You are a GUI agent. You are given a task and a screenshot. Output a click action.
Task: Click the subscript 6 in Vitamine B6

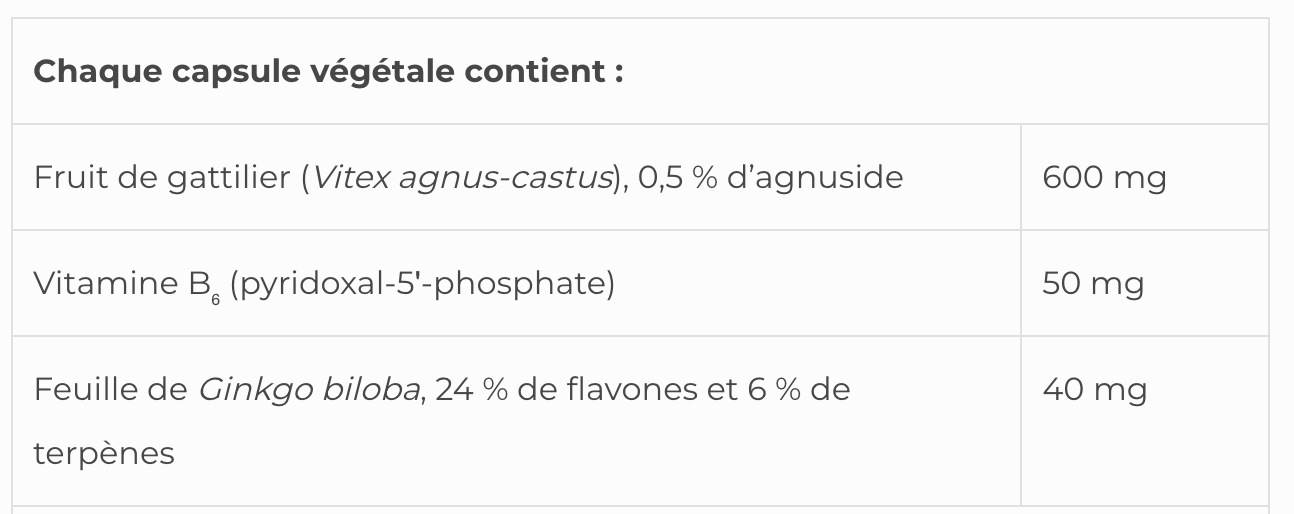(x=215, y=297)
